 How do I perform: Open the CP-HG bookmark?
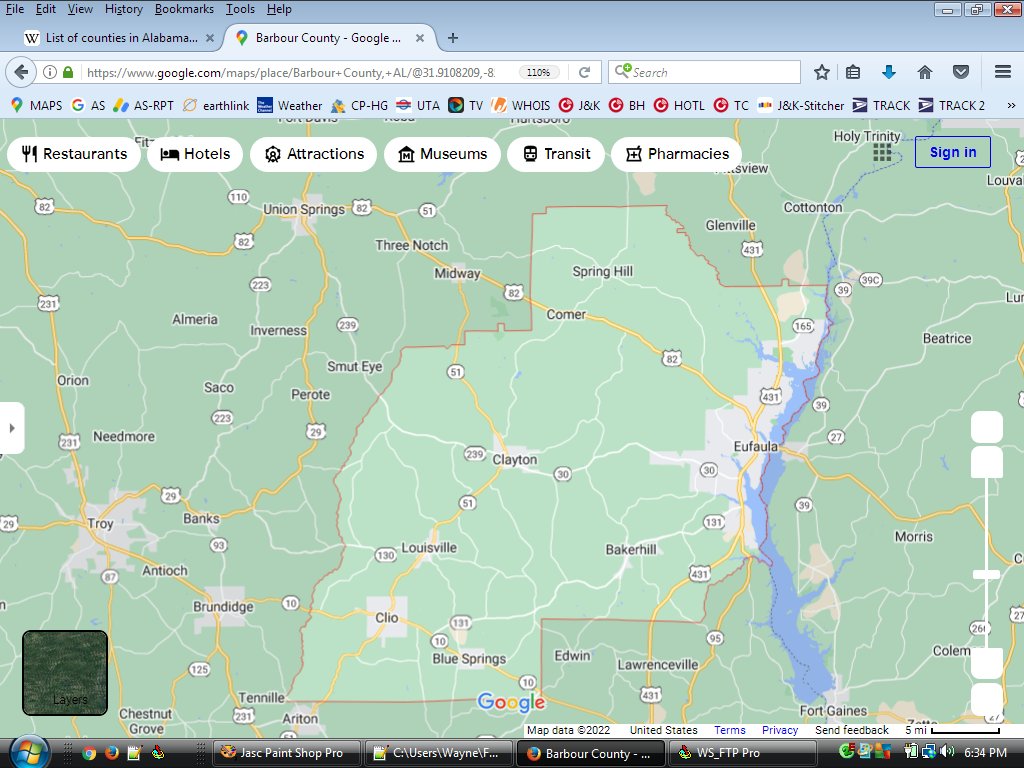359,105
